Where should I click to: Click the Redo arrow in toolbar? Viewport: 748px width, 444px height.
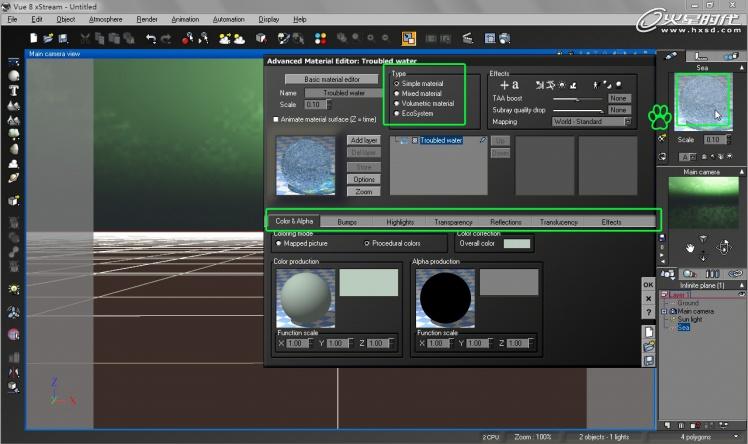coord(166,38)
